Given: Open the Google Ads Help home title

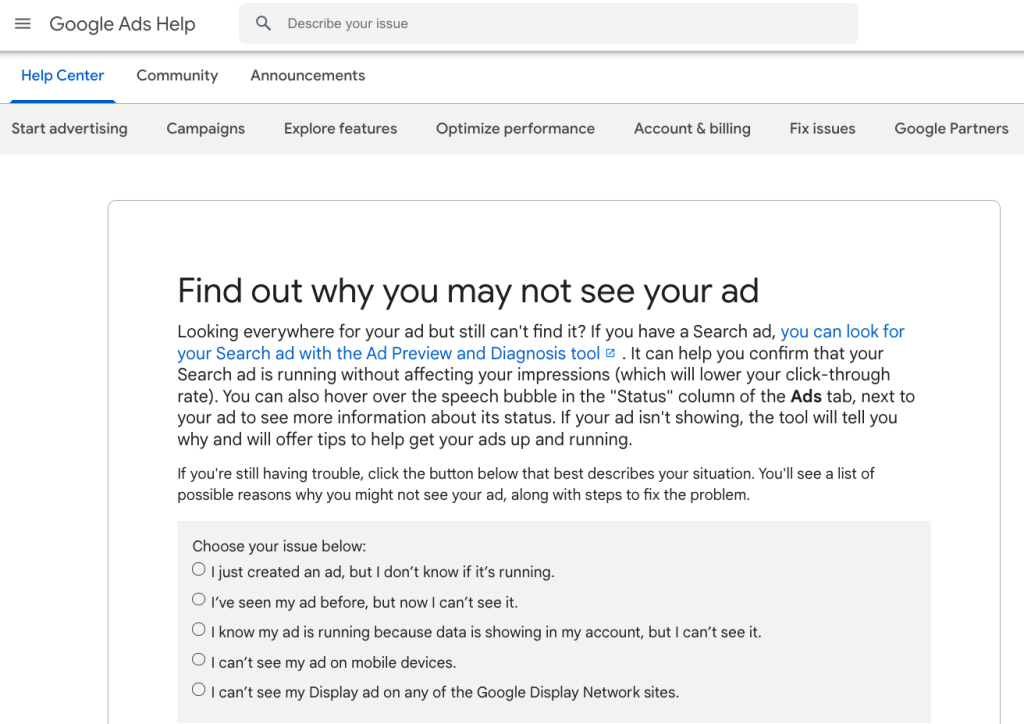Looking at the screenshot, I should (122, 24).
